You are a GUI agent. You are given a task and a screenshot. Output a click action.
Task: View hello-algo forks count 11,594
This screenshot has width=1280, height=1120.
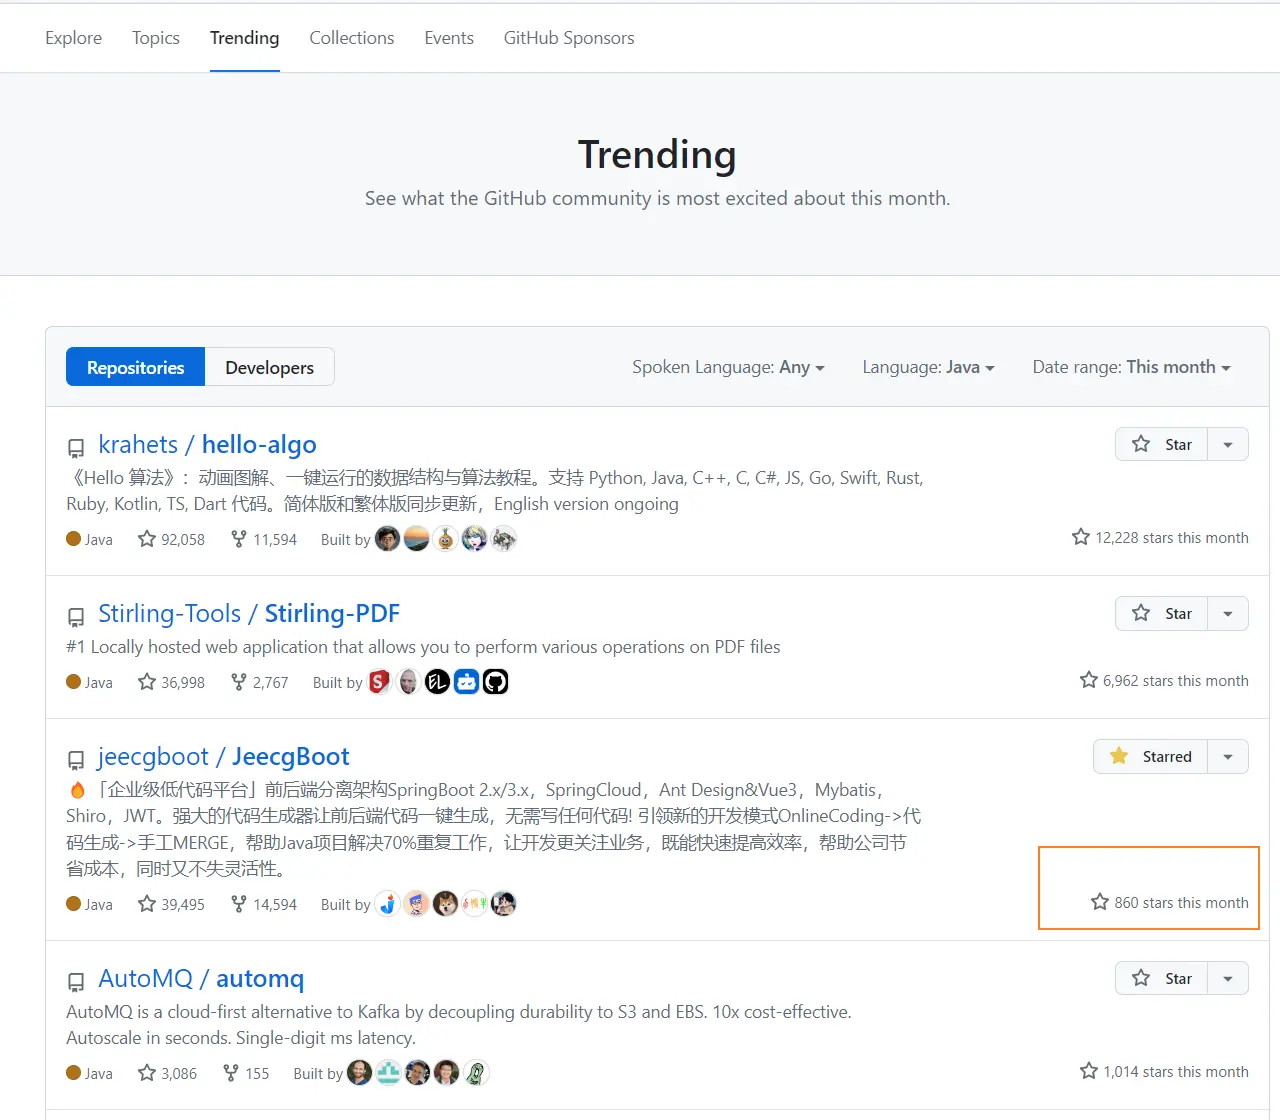[263, 539]
